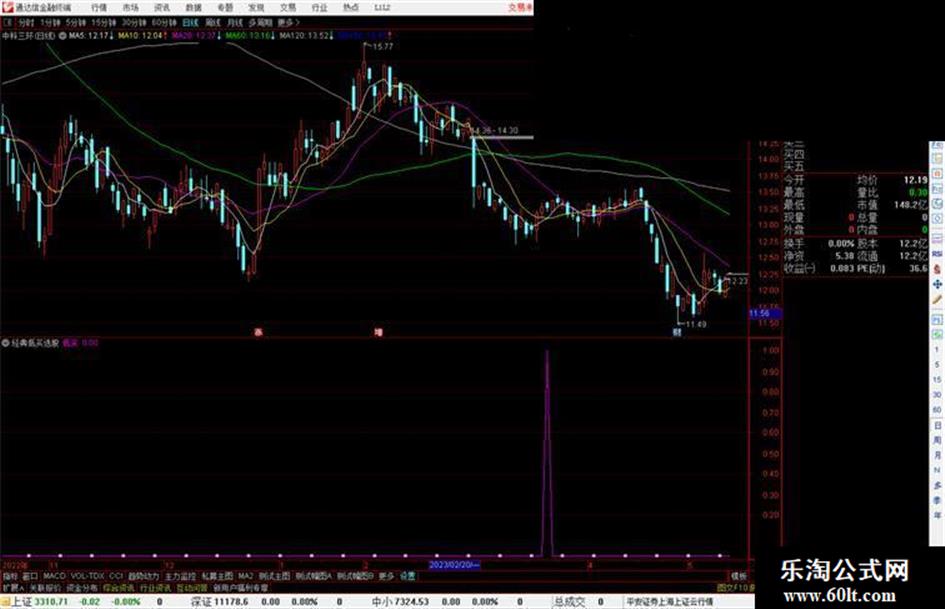Select 周 period in right sidebar

pos(937,441)
